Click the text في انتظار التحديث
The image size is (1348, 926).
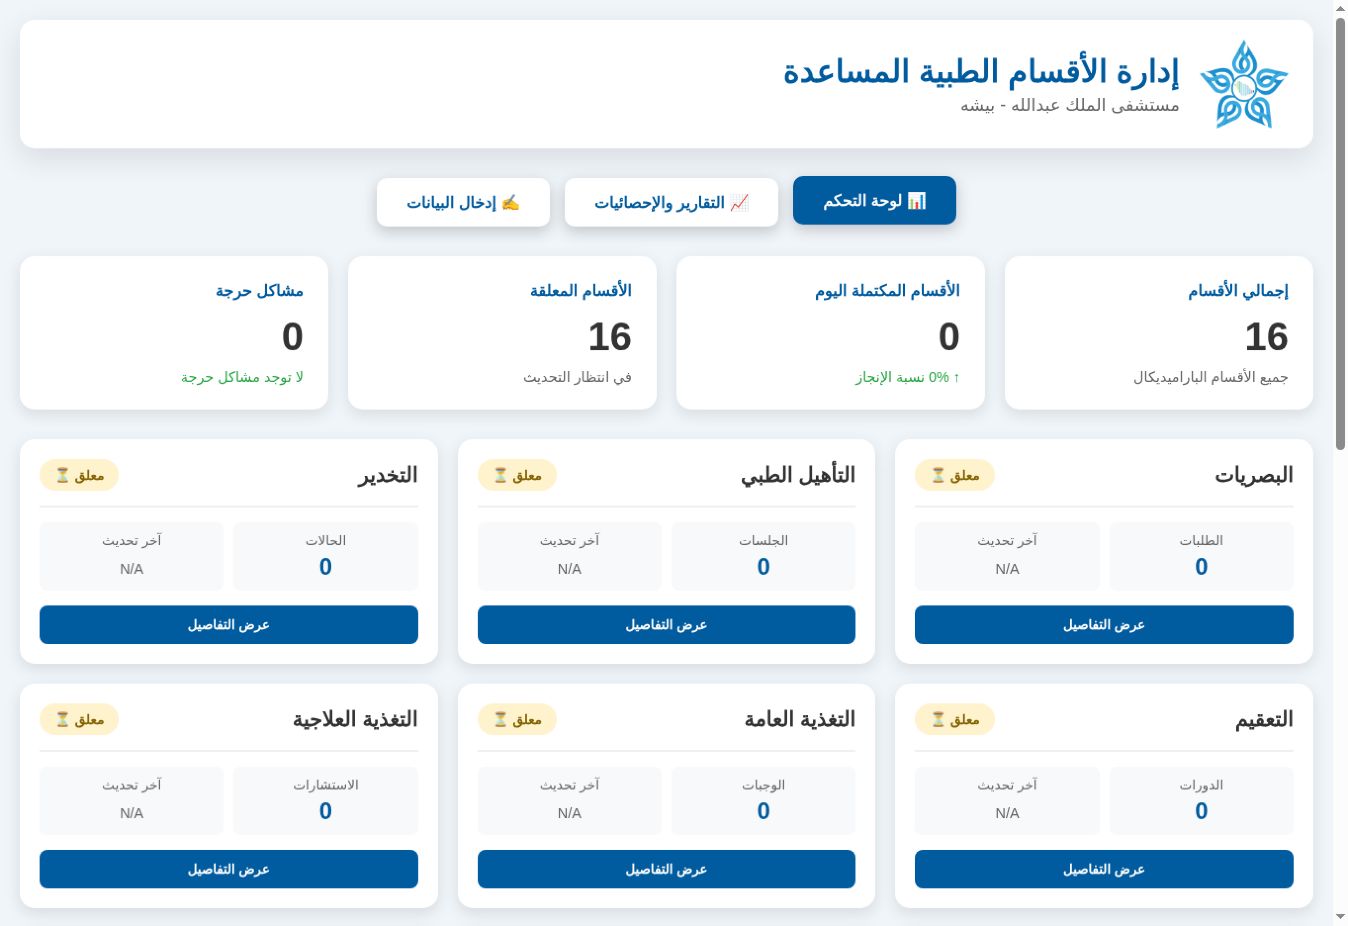[x=577, y=377]
